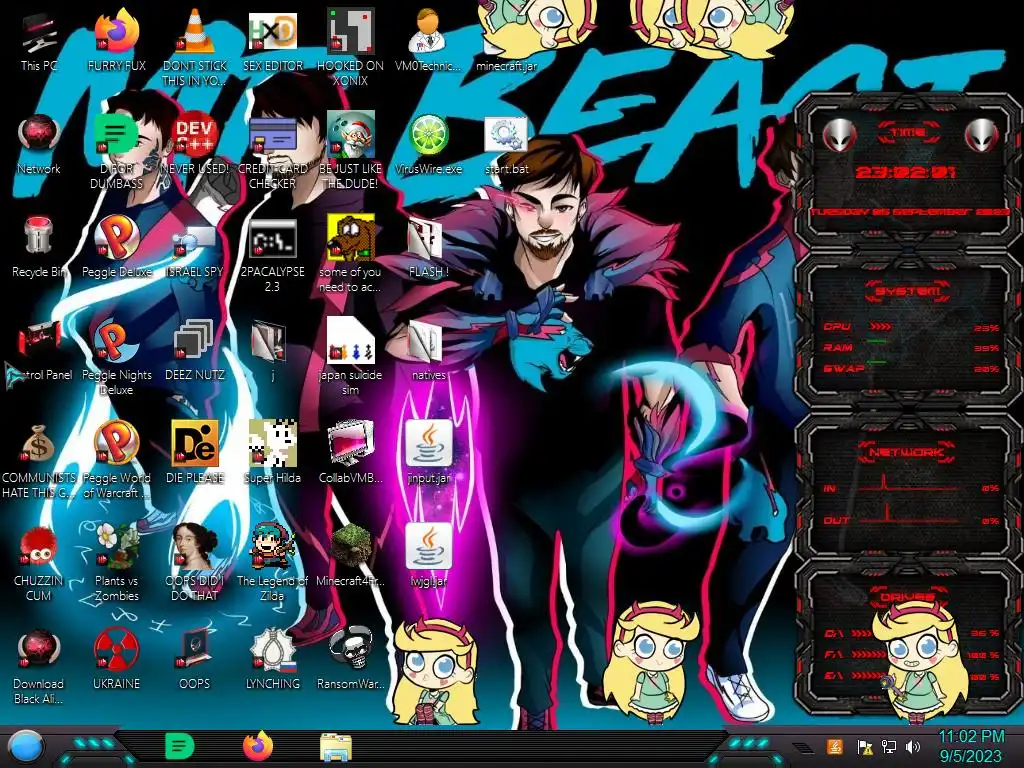Click the orange tray application icon
The width and height of the screenshot is (1024, 768).
(x=835, y=746)
